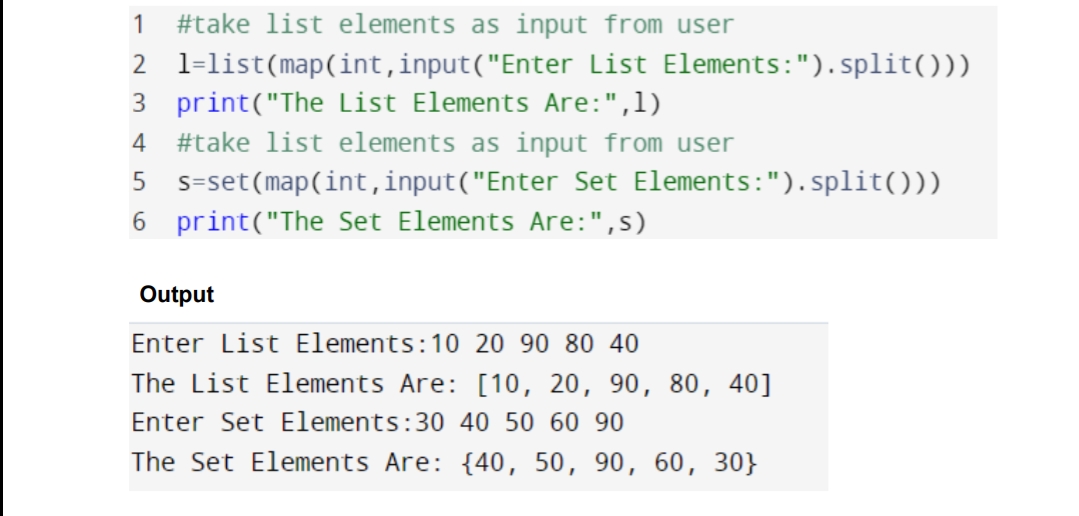Screen dimensions: 1079x516
Task: Click line number 1 in code gutter
Action: click(138, 25)
